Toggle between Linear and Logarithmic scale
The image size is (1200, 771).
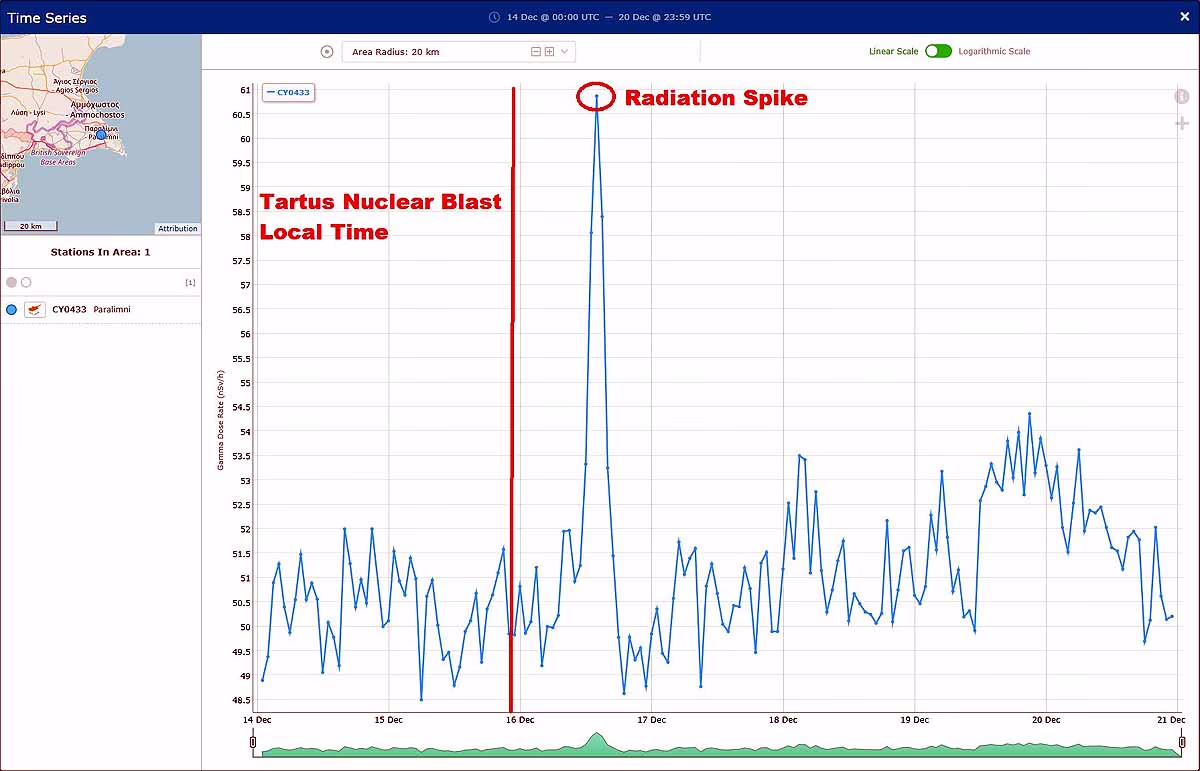click(938, 51)
